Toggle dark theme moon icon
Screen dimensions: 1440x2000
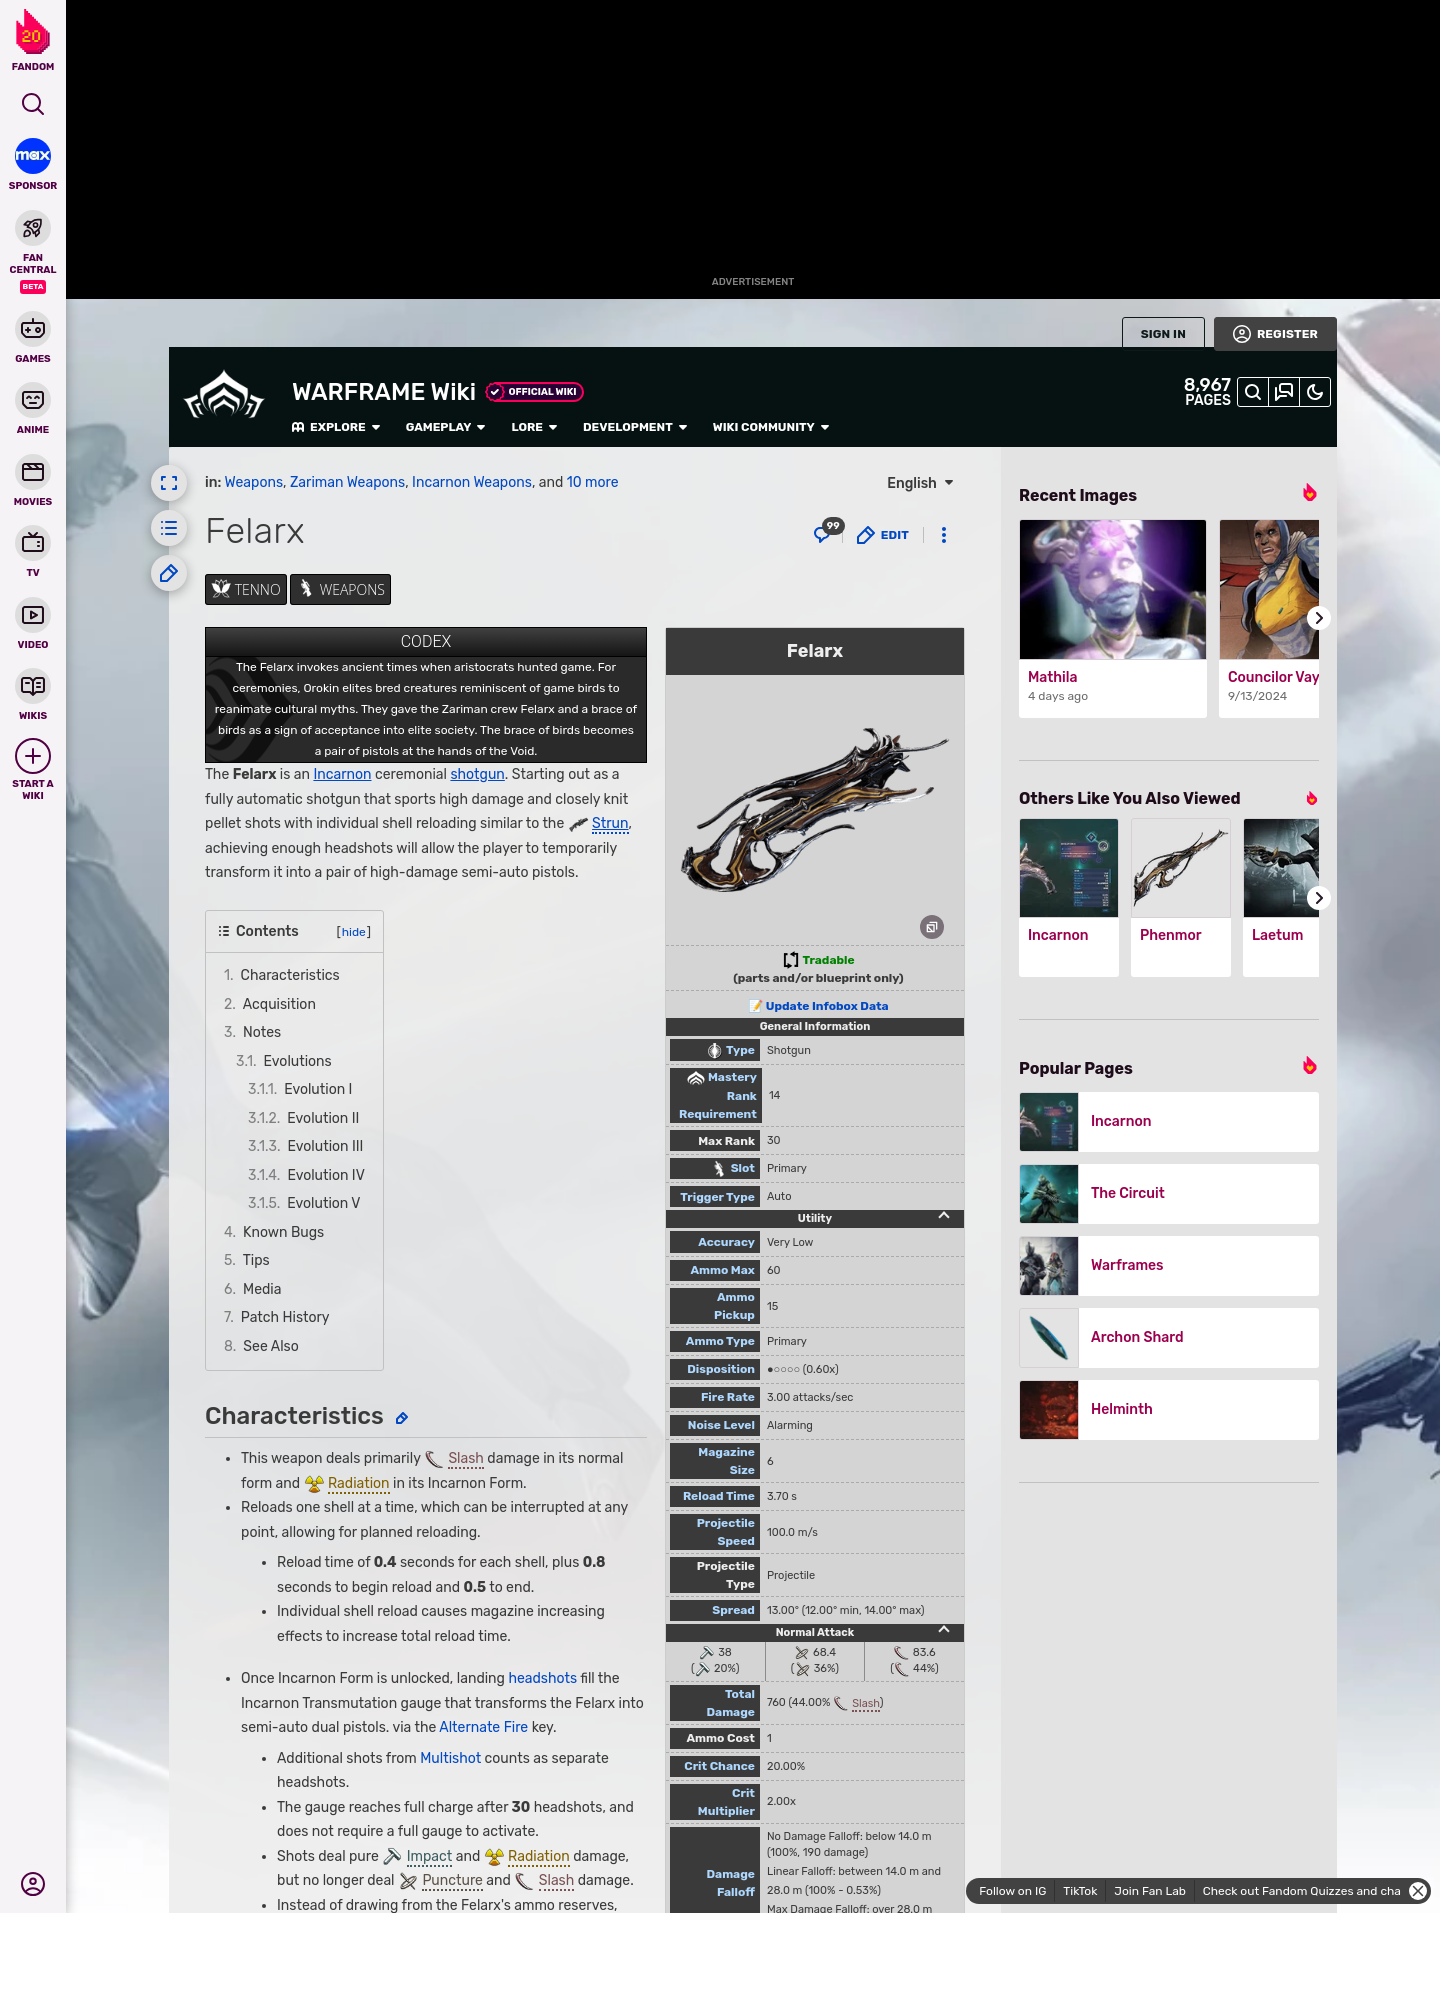click(1315, 392)
